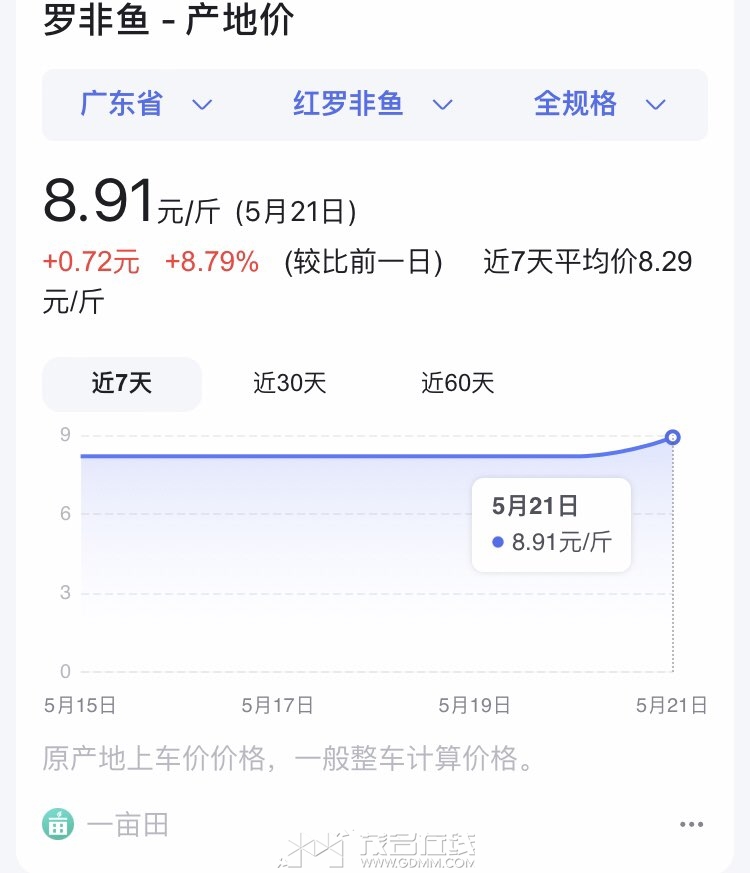Image resolution: width=750 pixels, height=873 pixels.
Task: Click the 5月15日 axis label
Action: 80,705
